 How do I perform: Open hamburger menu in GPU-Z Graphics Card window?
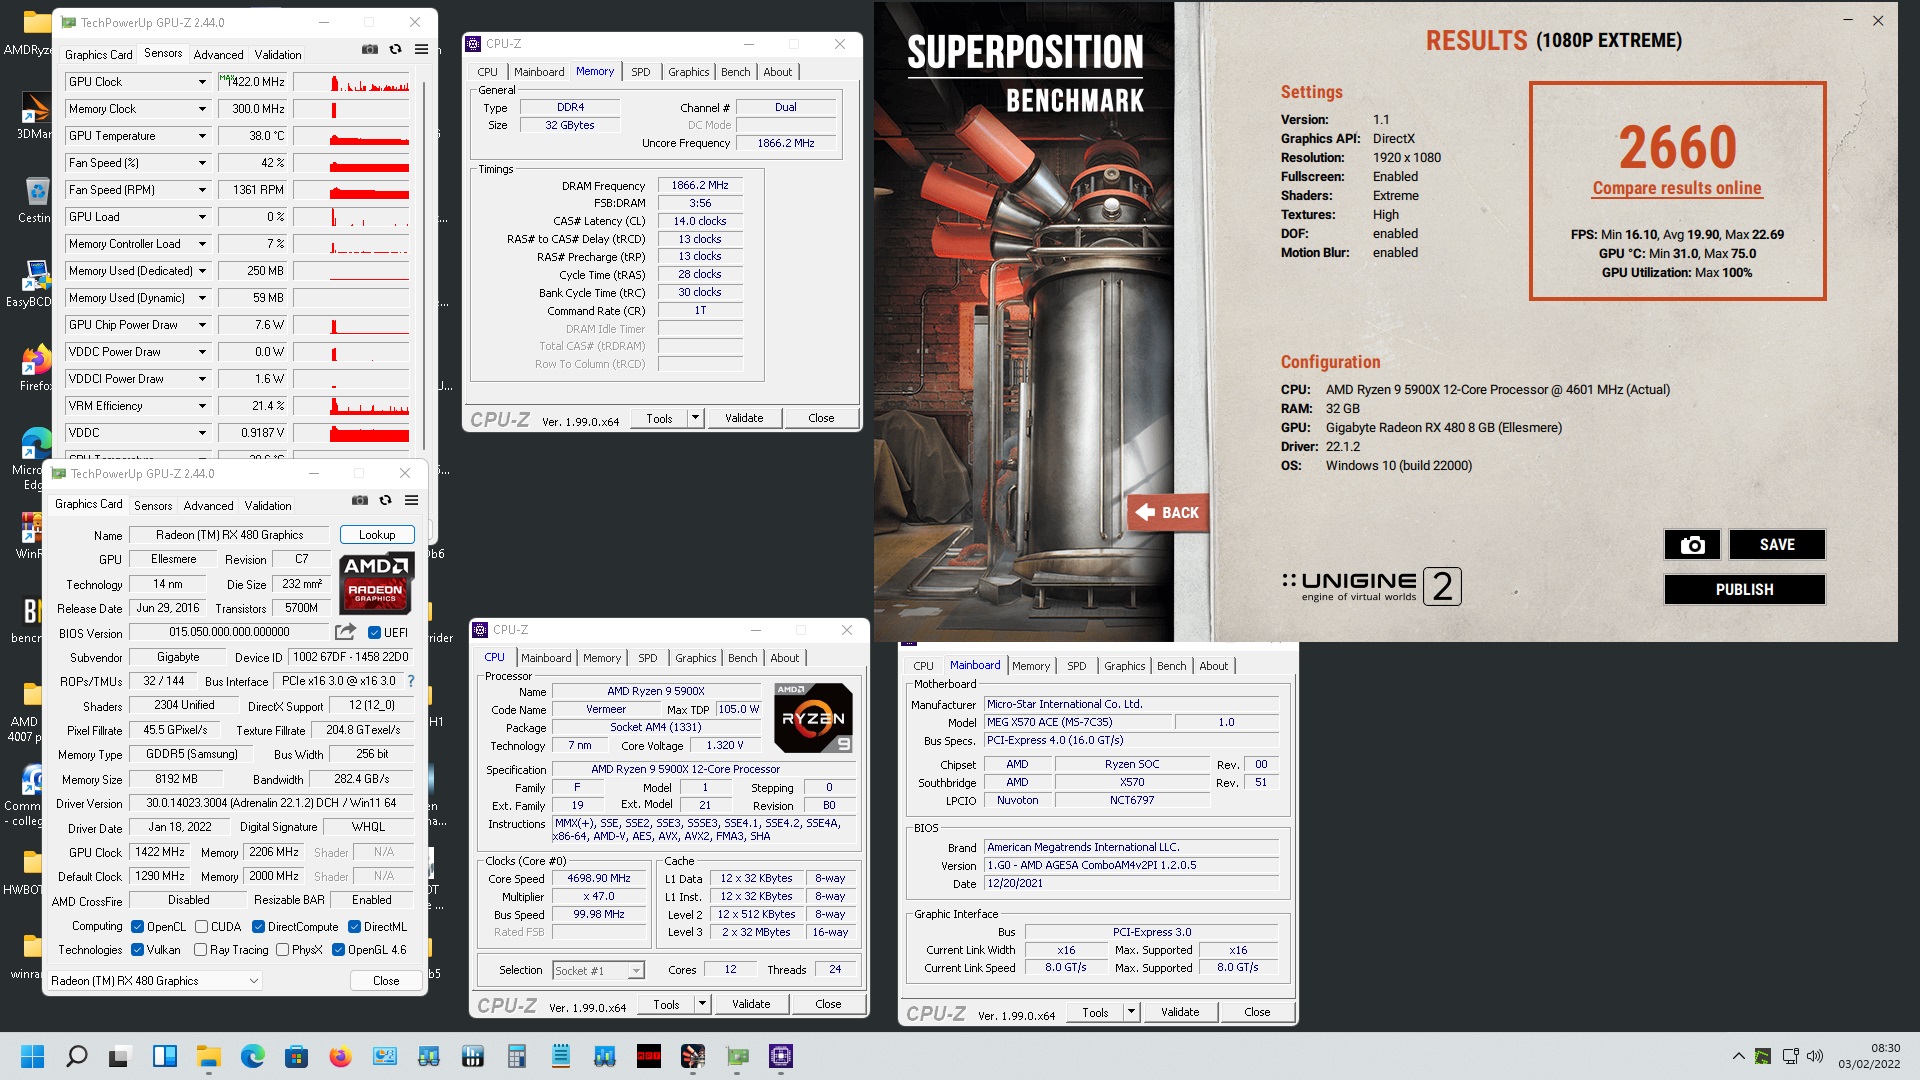pos(411,500)
